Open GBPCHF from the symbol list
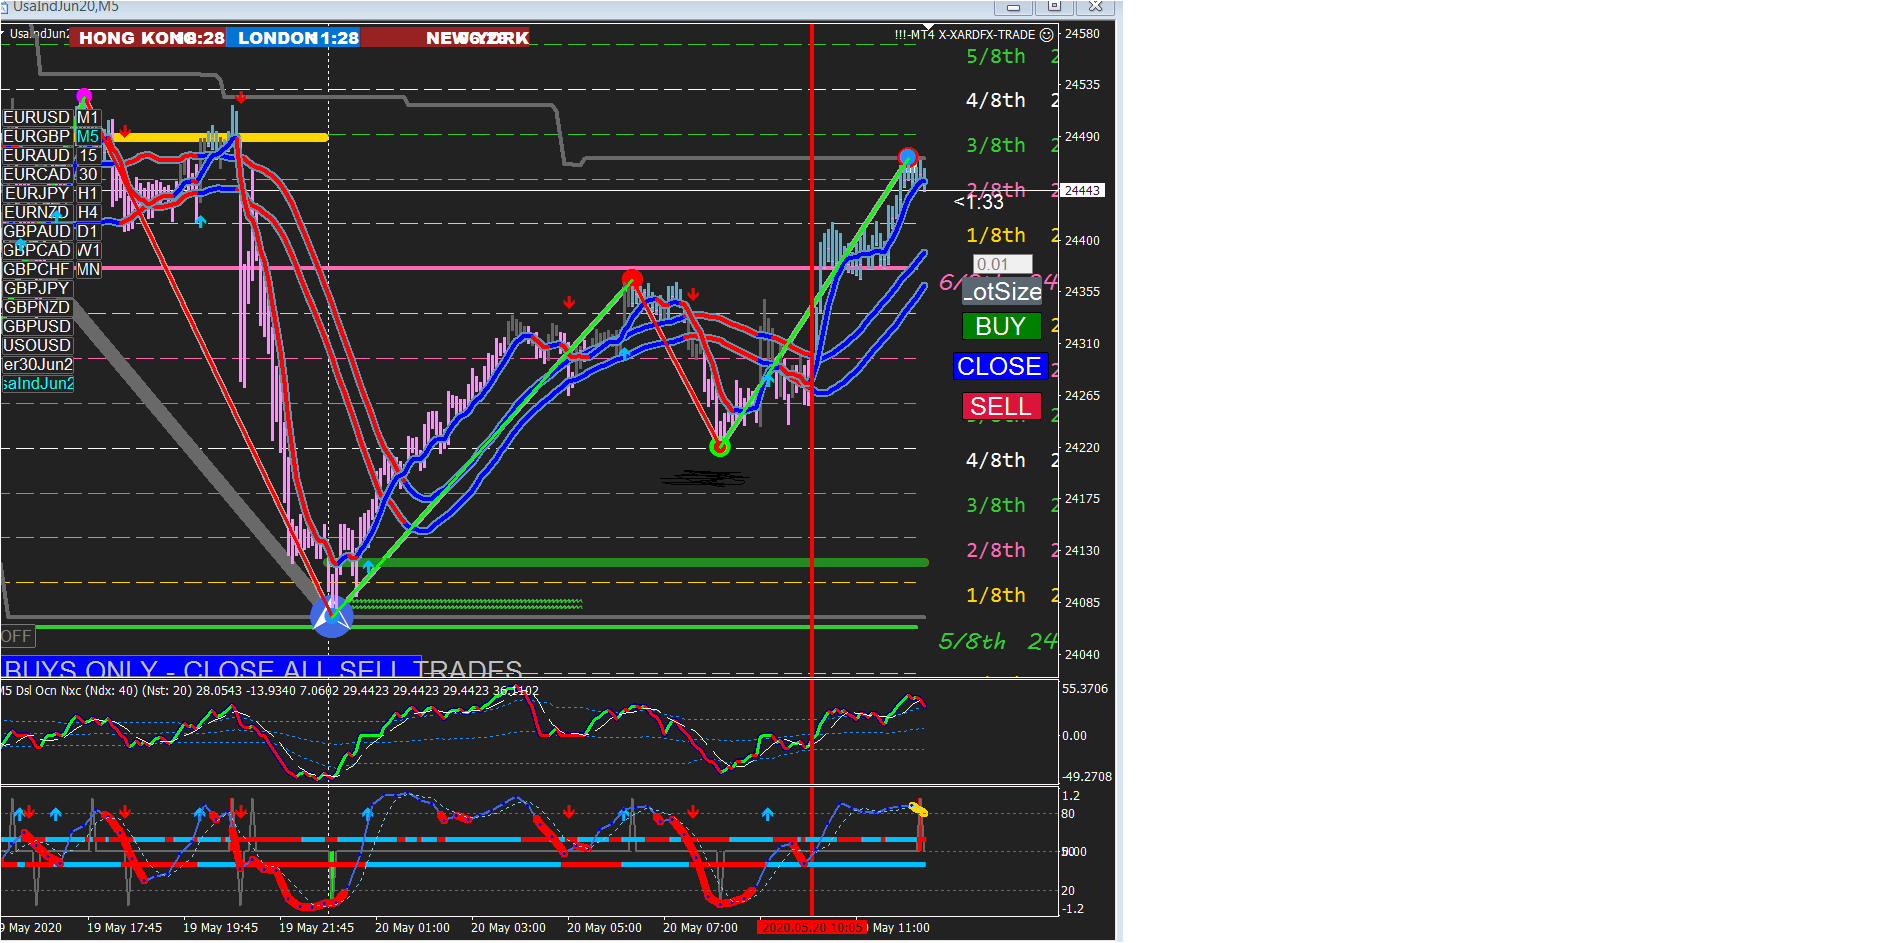The width and height of the screenshot is (1895, 943). pyautogui.click(x=37, y=269)
